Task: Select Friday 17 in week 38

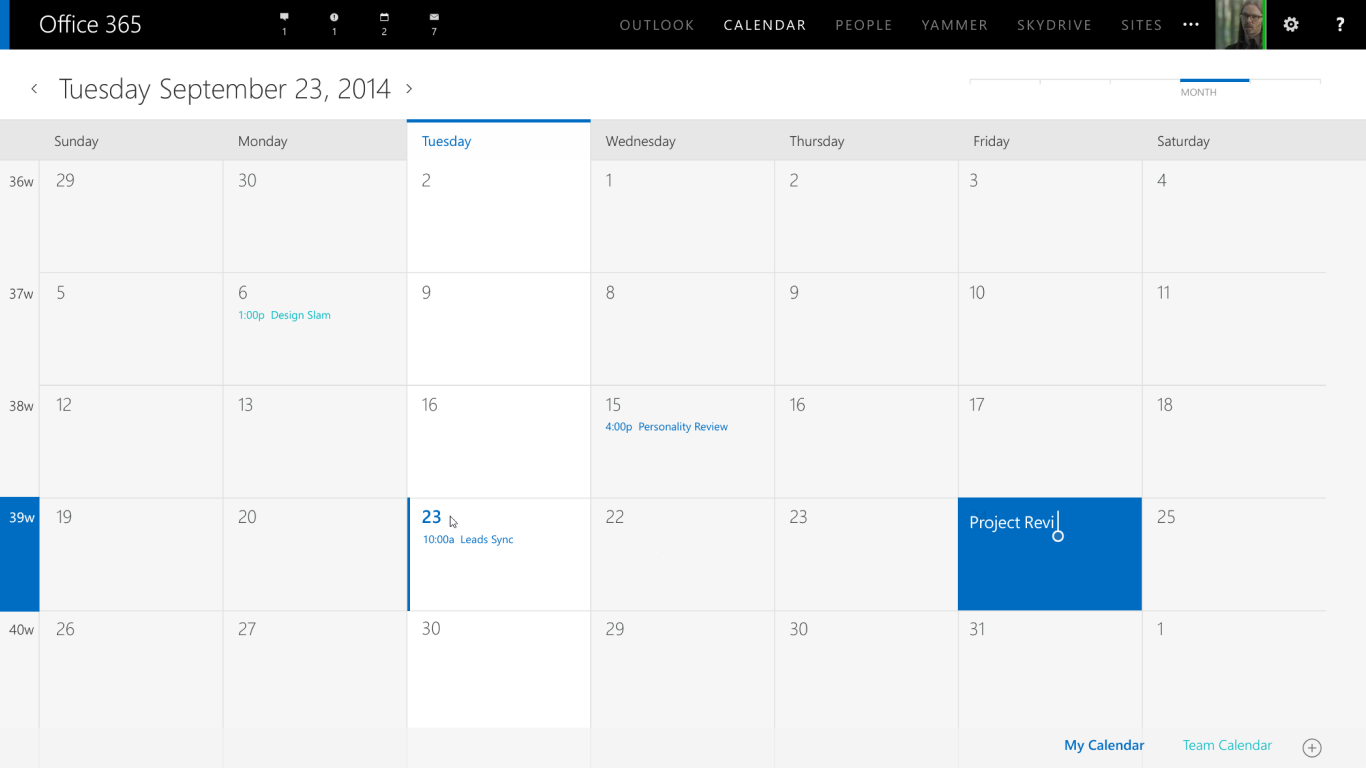Action: (x=1050, y=441)
